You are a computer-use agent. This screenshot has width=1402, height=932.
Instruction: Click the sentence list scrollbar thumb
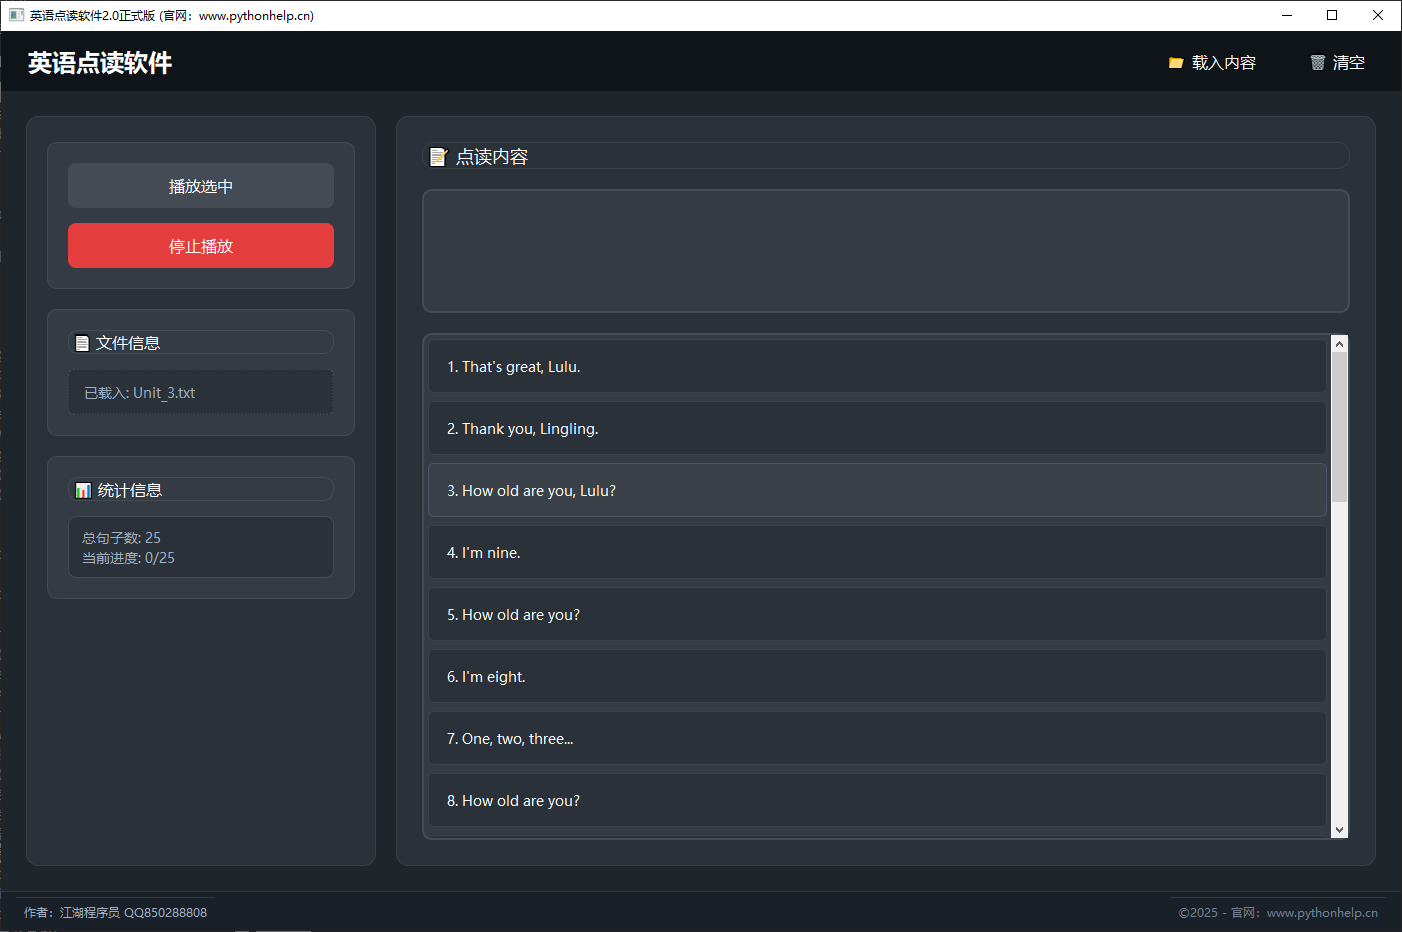click(x=1339, y=427)
